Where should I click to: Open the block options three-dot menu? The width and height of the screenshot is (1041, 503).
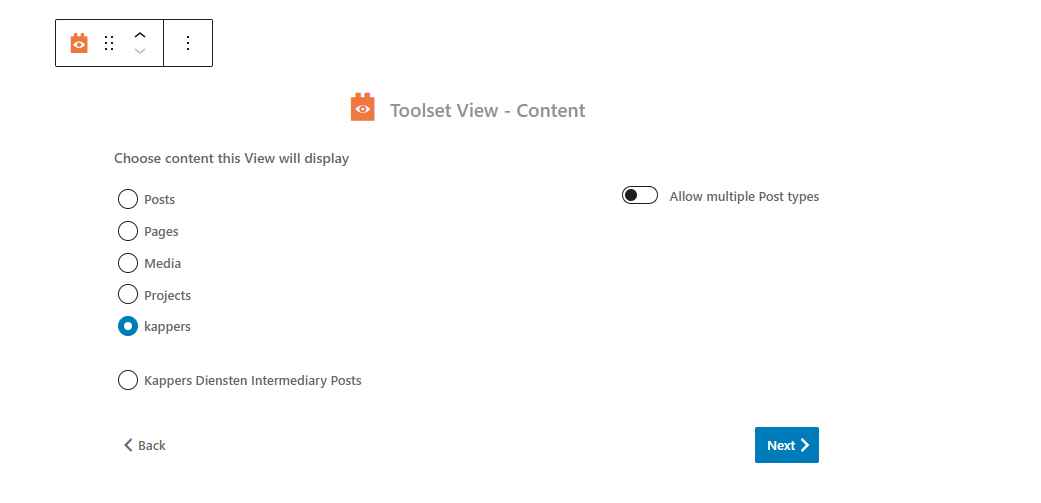coord(188,43)
